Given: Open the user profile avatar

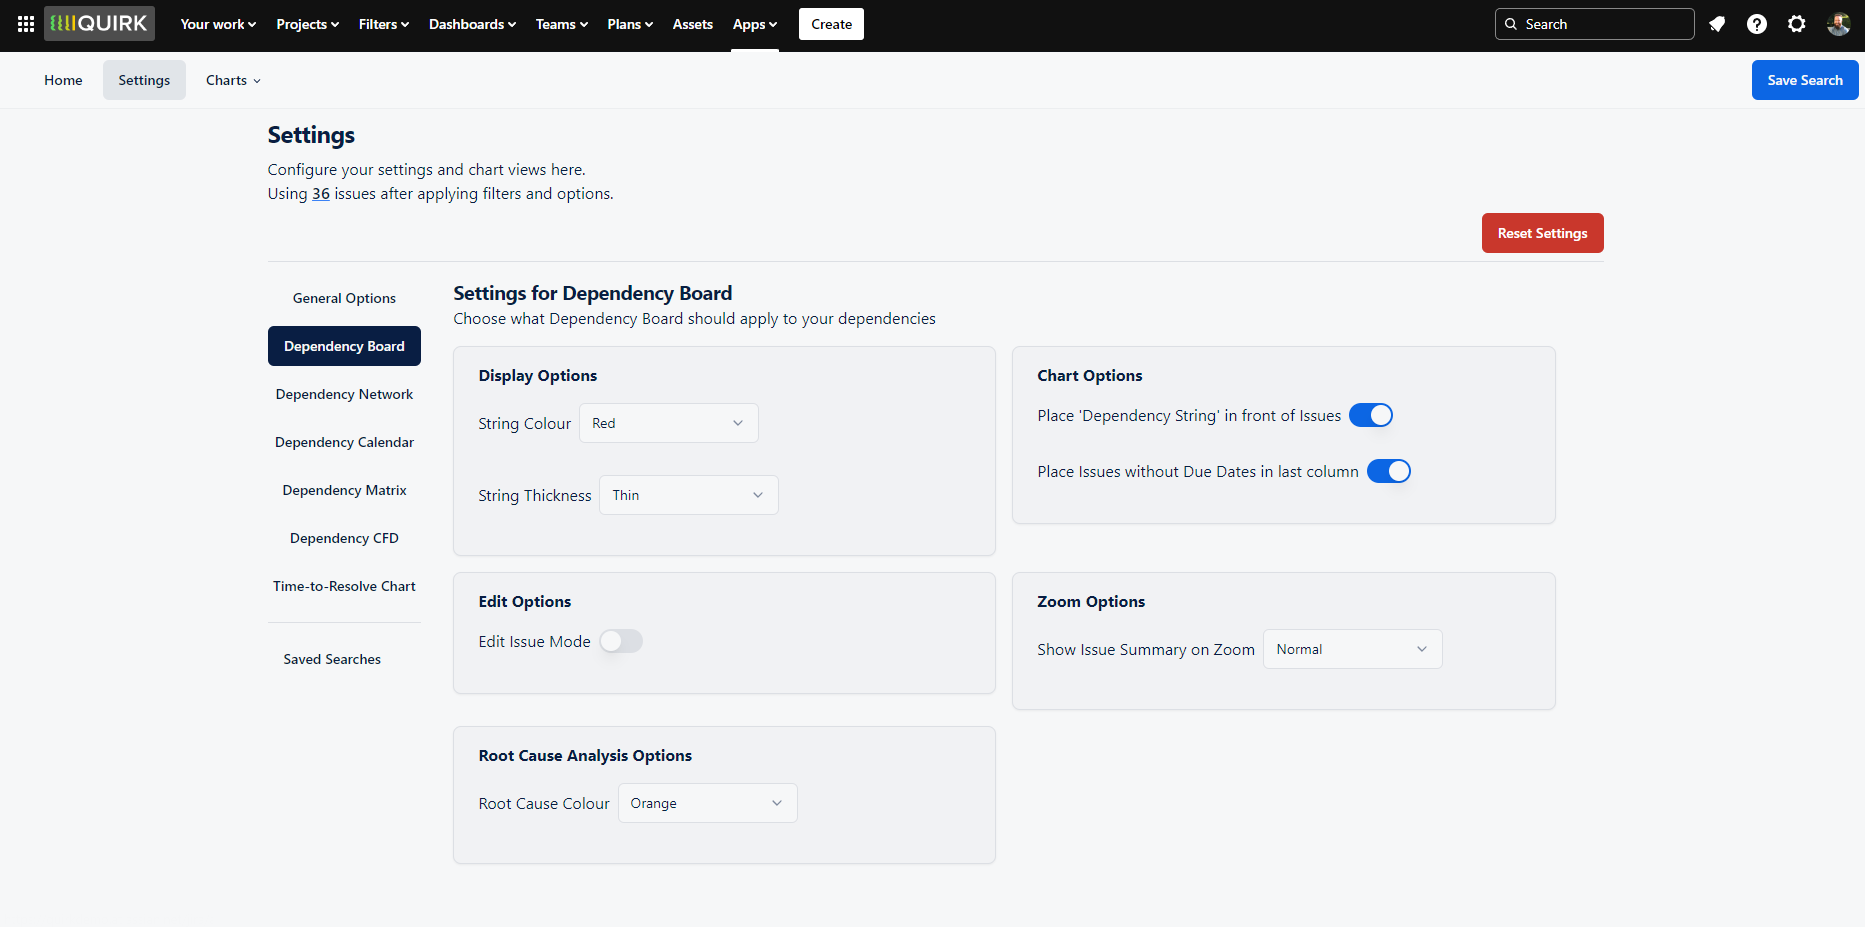Looking at the screenshot, I should coord(1838,24).
